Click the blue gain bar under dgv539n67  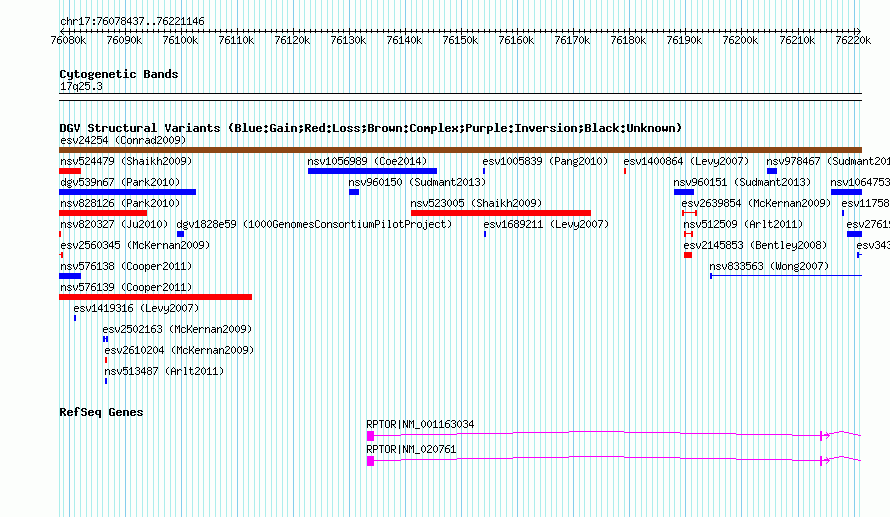128,192
